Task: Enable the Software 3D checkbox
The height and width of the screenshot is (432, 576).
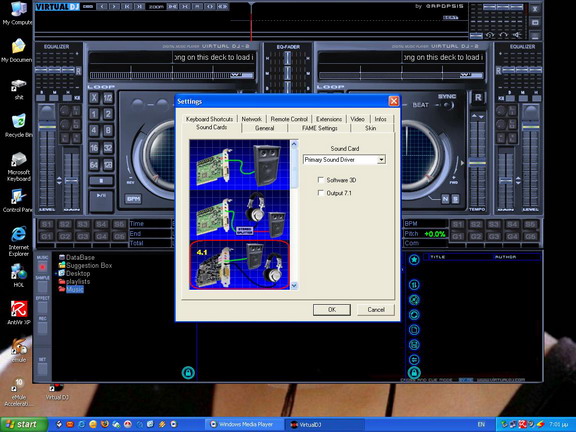Action: pos(321,180)
